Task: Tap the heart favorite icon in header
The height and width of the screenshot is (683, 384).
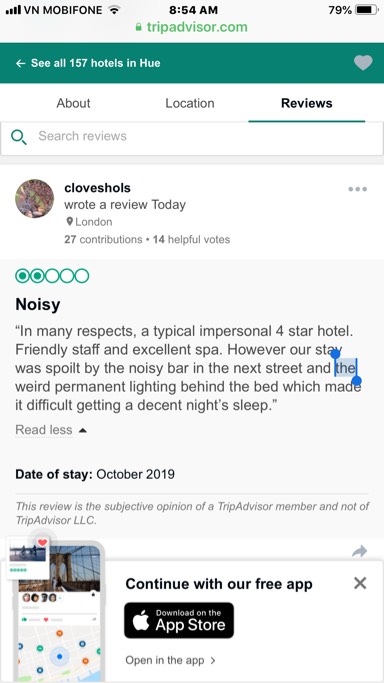Action: tap(363, 63)
